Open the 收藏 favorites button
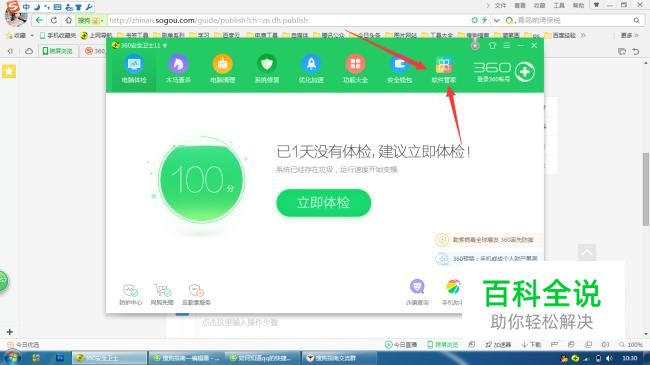 pos(16,36)
